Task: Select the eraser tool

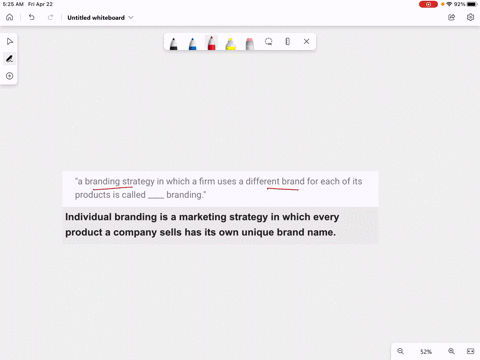Action: [250, 43]
